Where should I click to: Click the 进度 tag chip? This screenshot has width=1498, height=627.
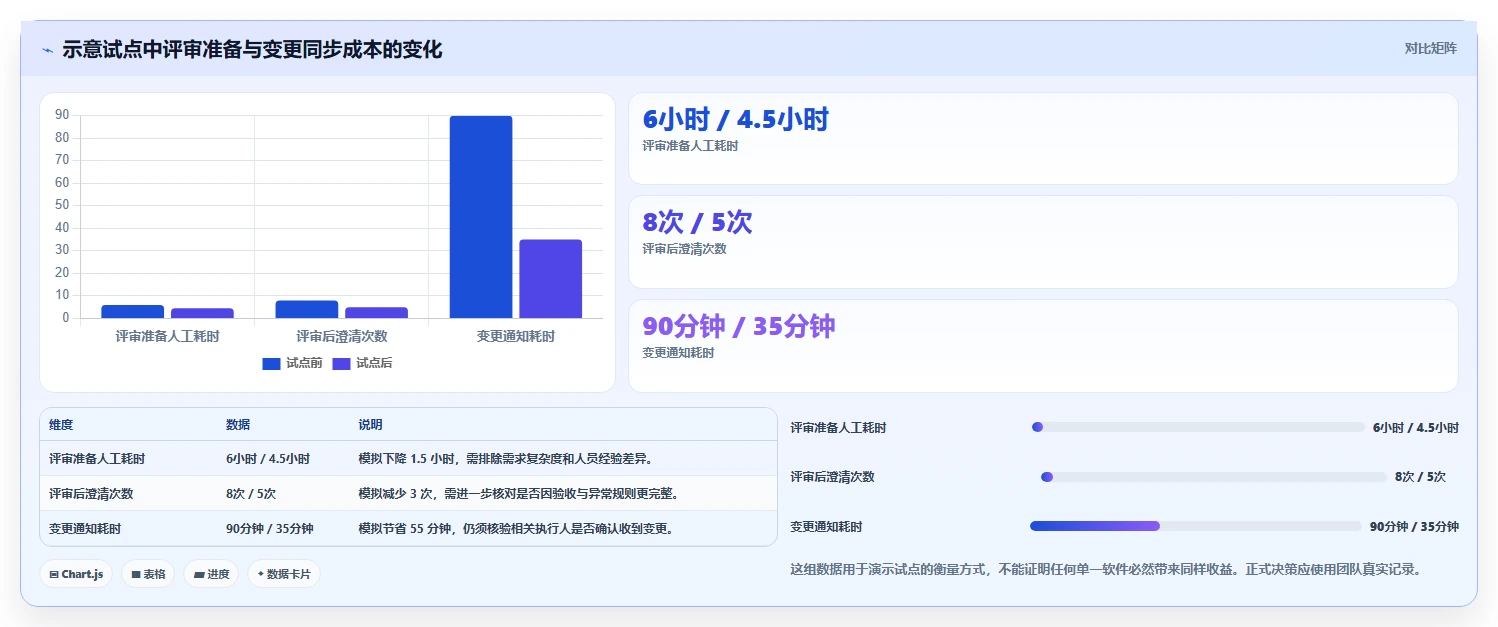[211, 574]
